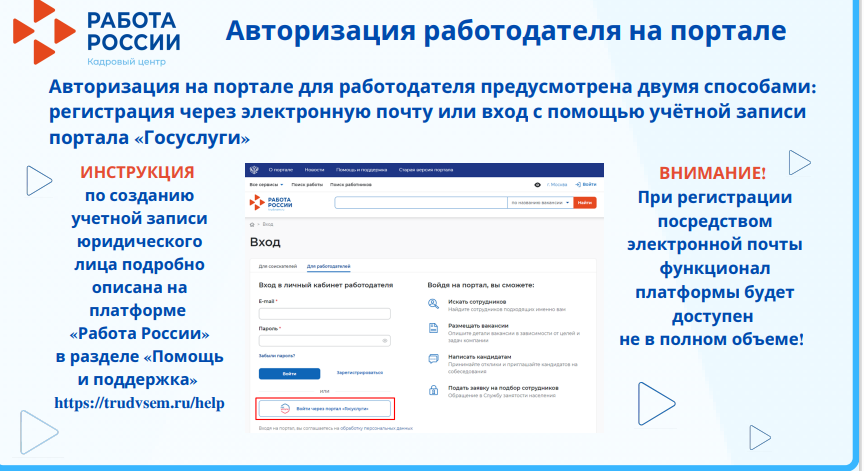
Task: Click the 'Искать сотрудников' text
Action: [477, 302]
